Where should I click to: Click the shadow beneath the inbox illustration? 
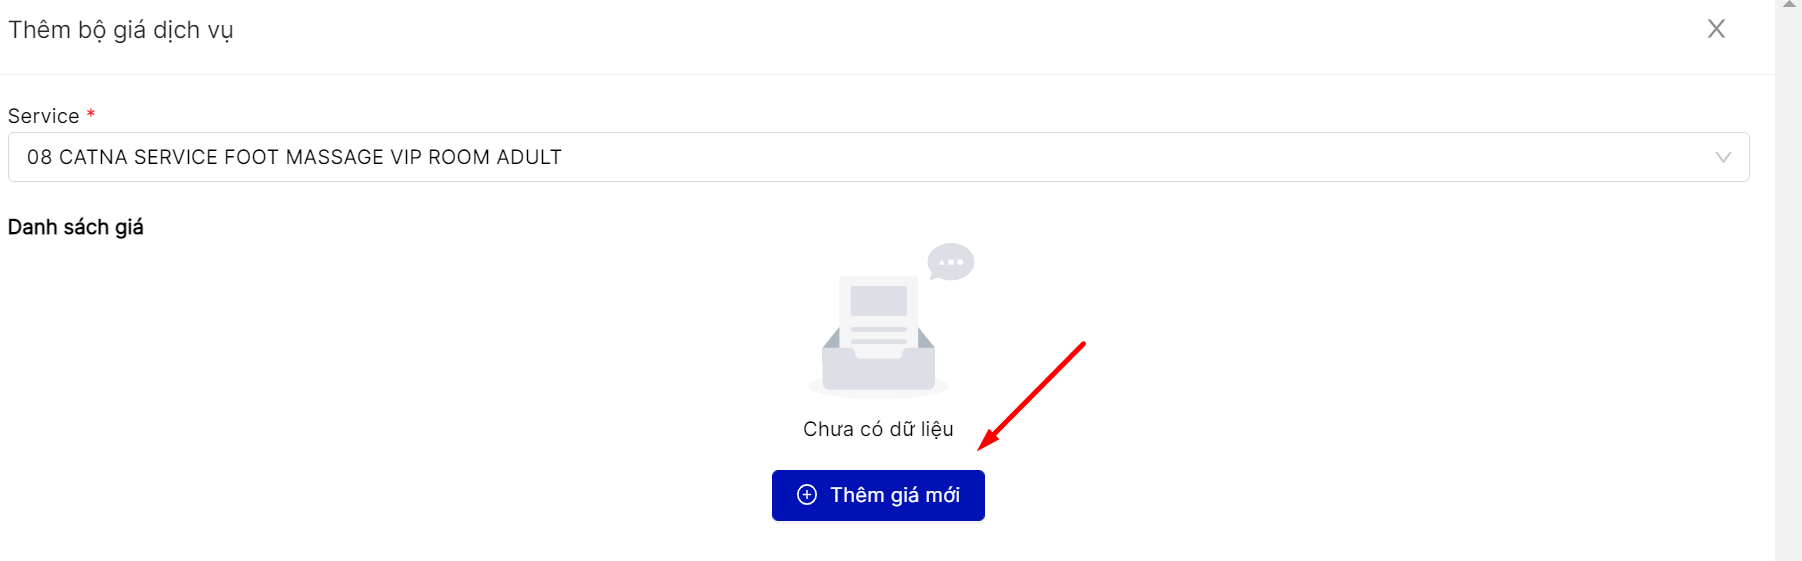pyautogui.click(x=878, y=391)
